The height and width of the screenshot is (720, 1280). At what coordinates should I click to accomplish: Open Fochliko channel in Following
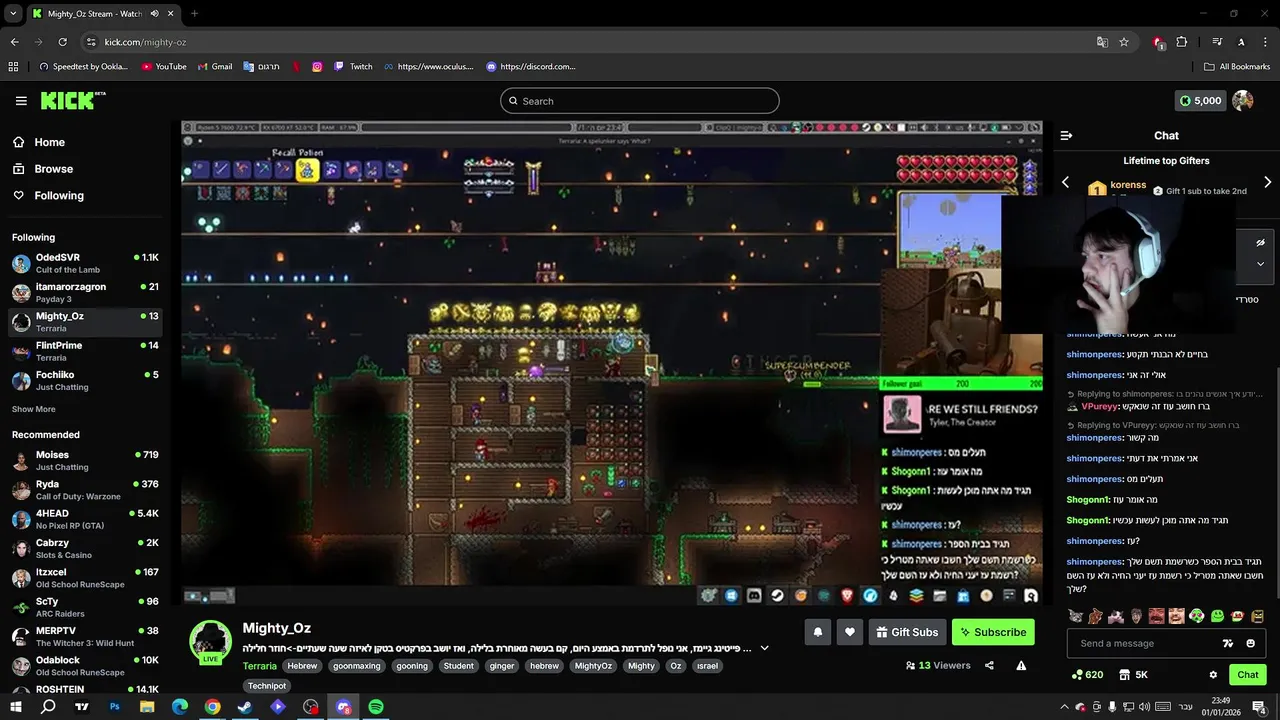[x=85, y=381]
